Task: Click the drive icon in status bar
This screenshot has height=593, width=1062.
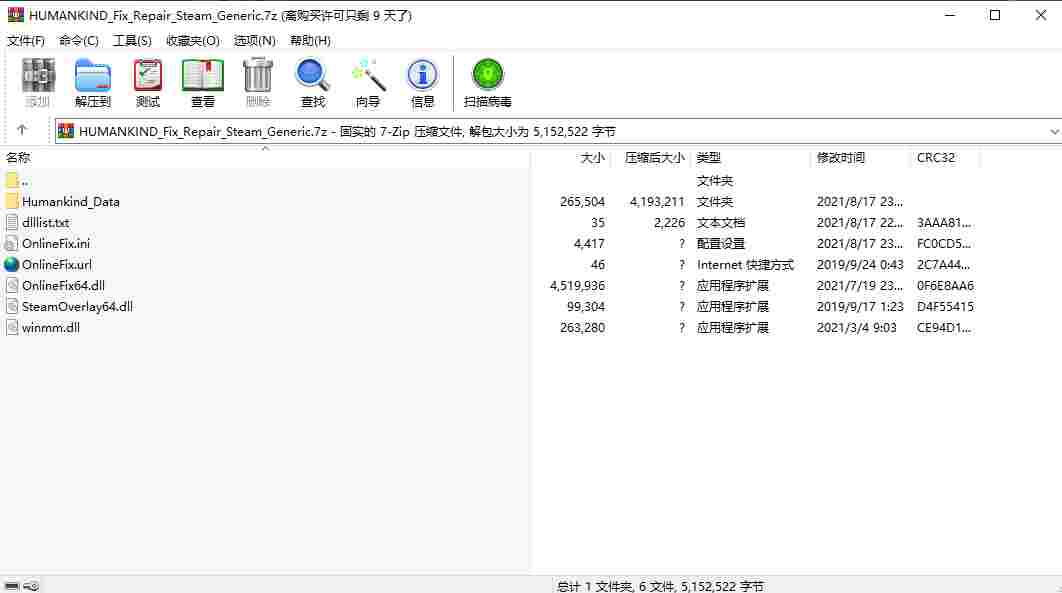Action: click(x=12, y=586)
